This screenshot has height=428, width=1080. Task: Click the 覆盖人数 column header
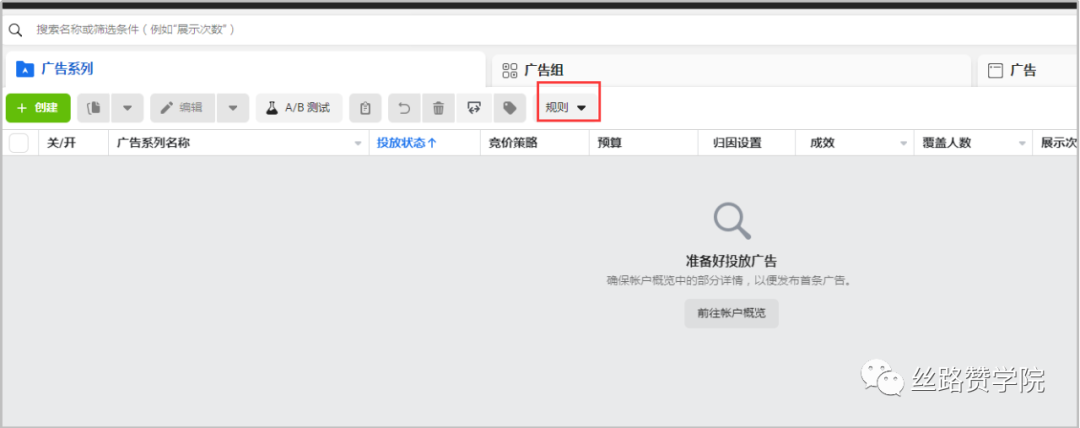[x=973, y=143]
